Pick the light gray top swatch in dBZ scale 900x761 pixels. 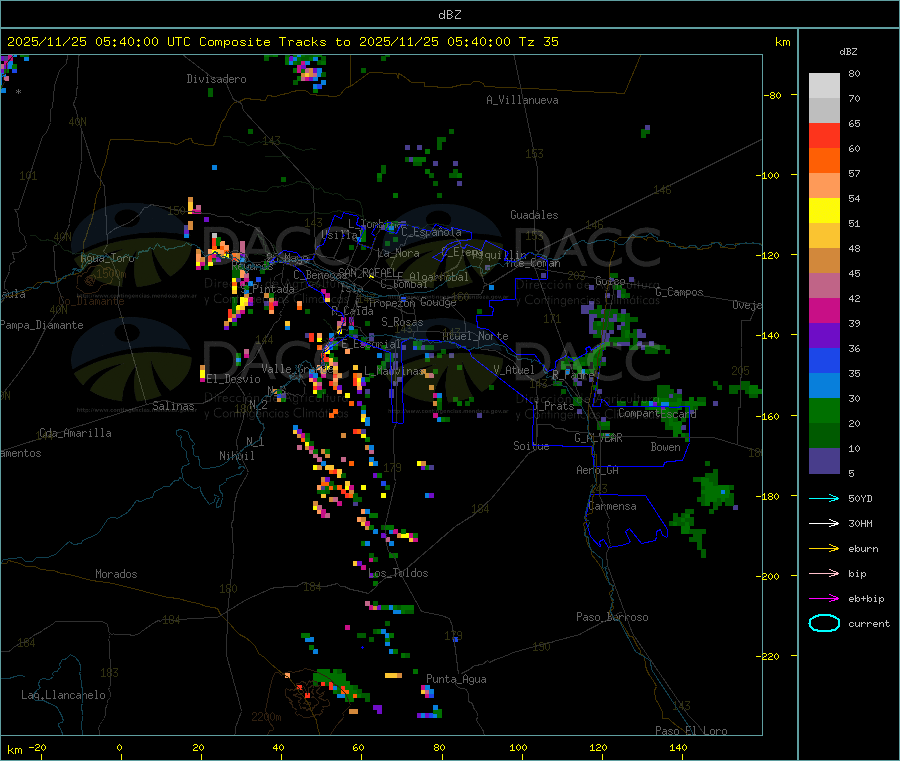(824, 86)
